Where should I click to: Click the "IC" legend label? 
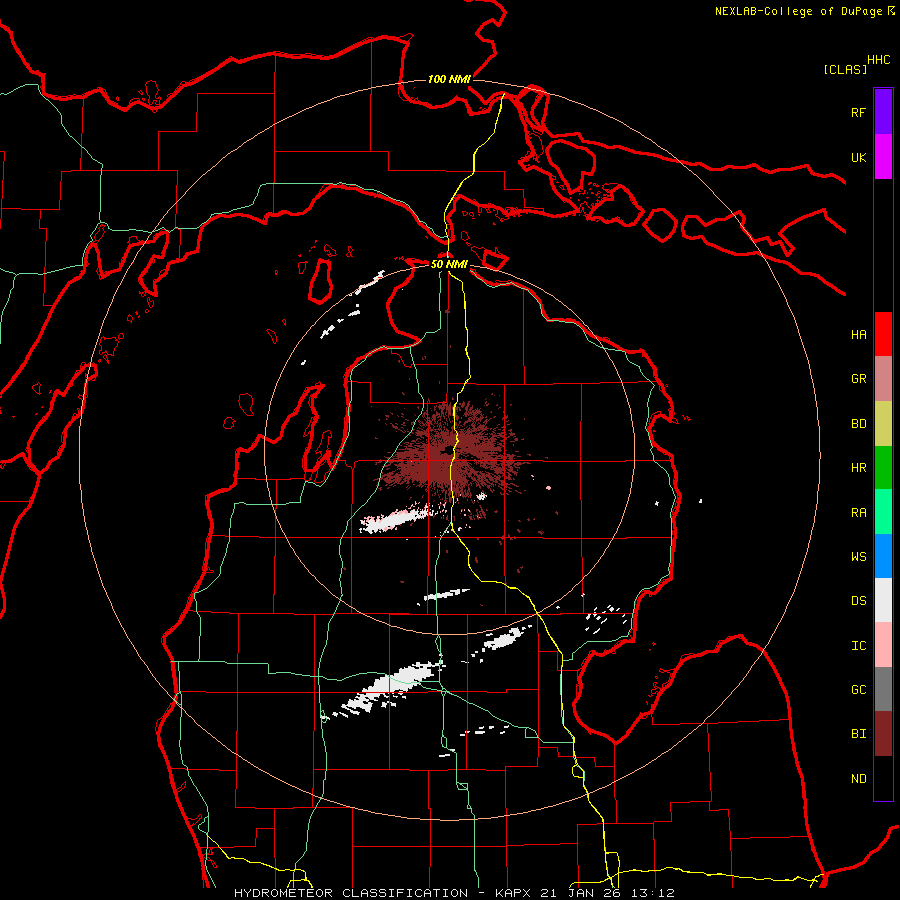858,646
